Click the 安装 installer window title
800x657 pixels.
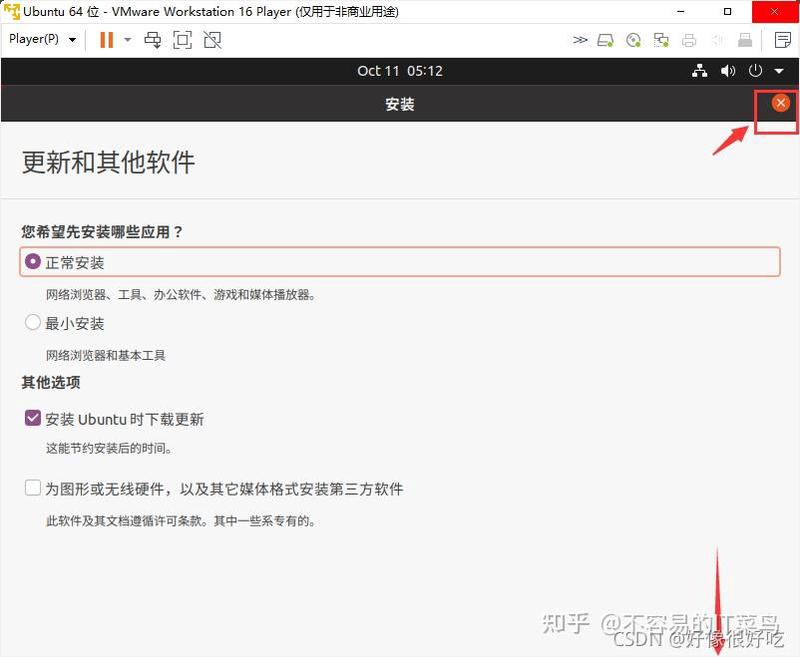click(399, 104)
